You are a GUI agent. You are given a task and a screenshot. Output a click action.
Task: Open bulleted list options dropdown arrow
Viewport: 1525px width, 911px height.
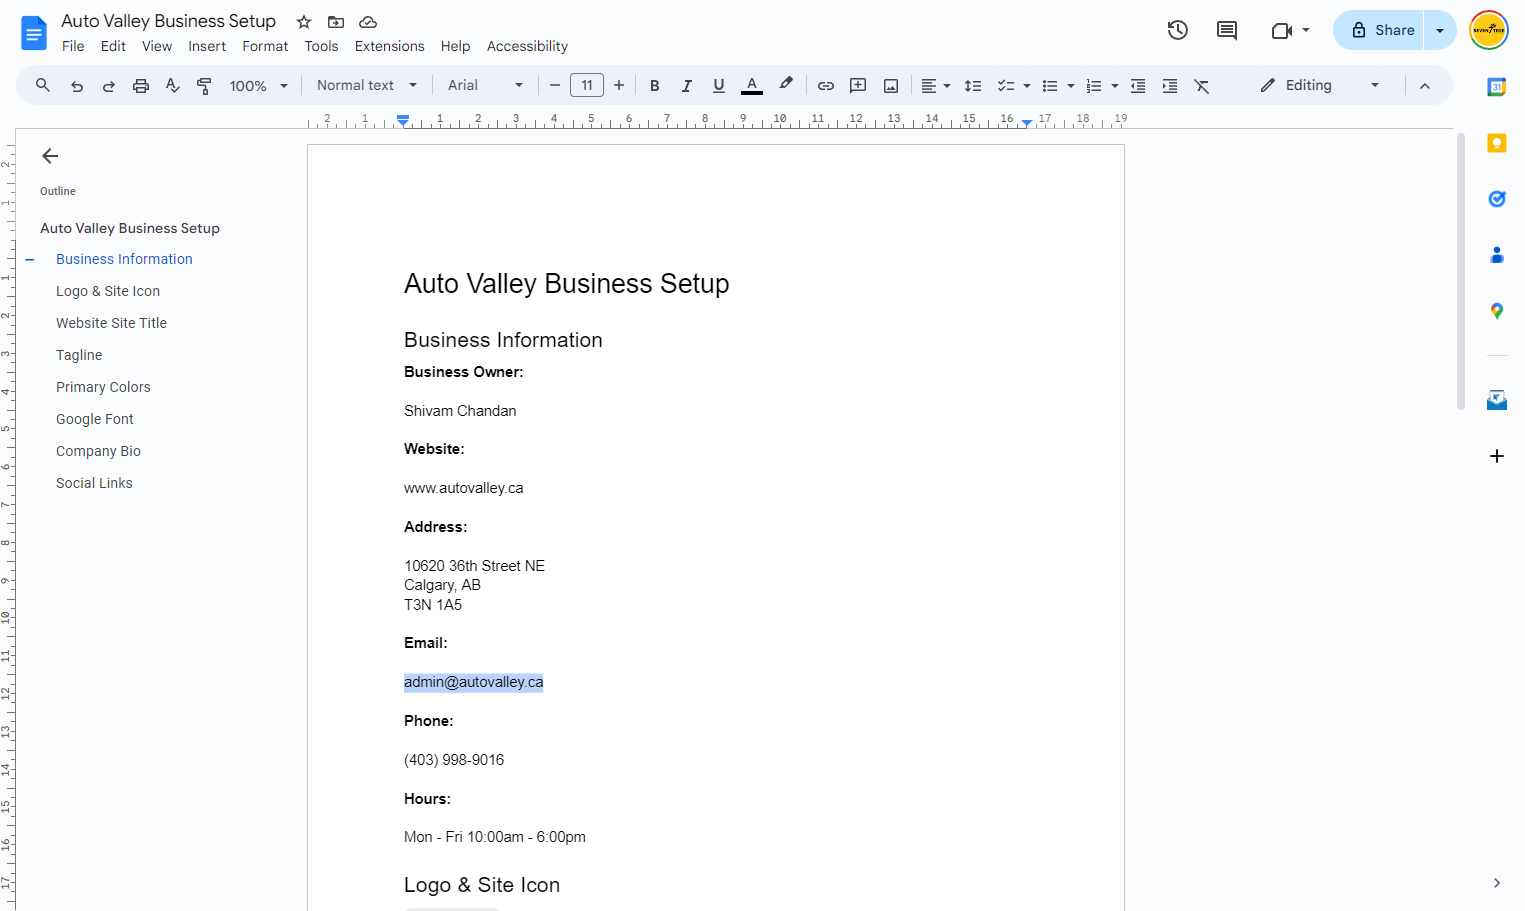[x=1071, y=86]
